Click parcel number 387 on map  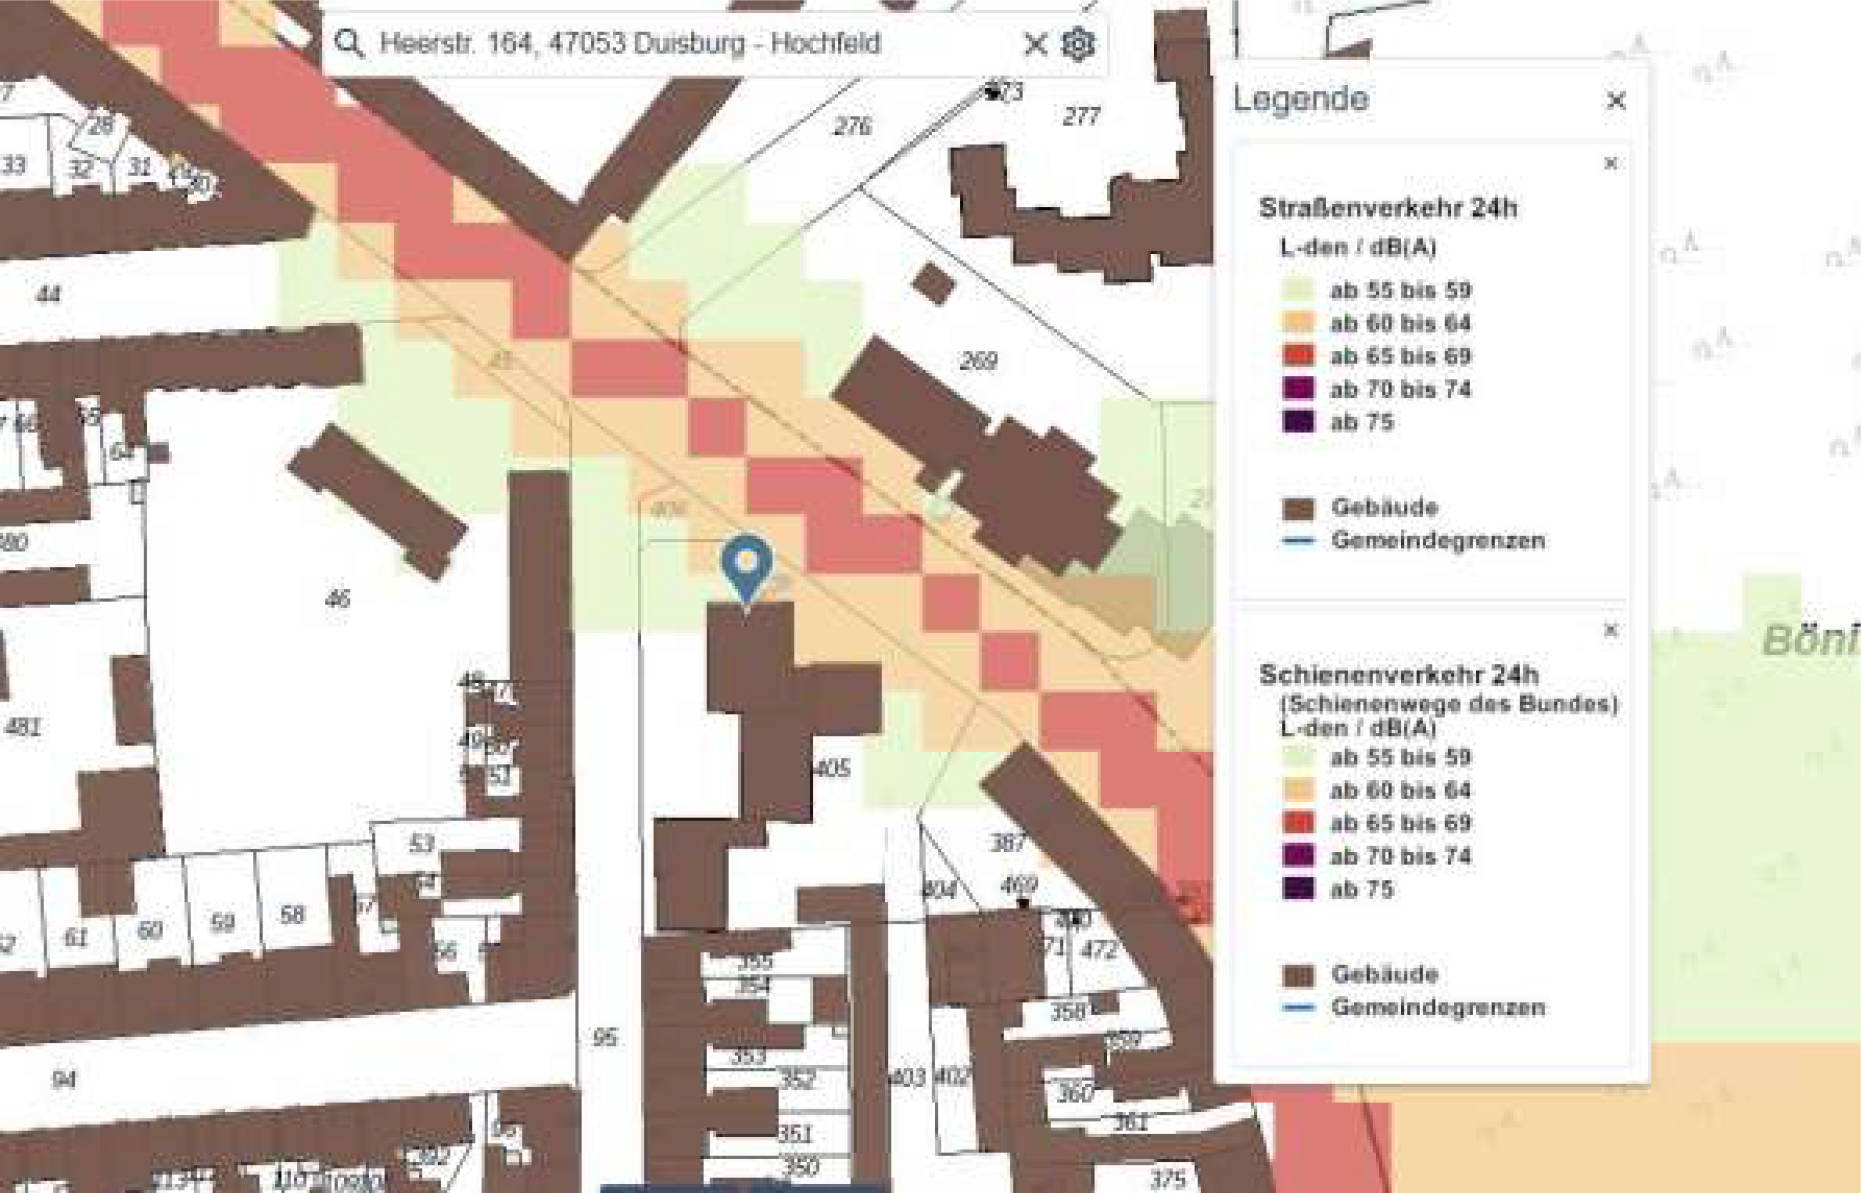coord(1007,843)
